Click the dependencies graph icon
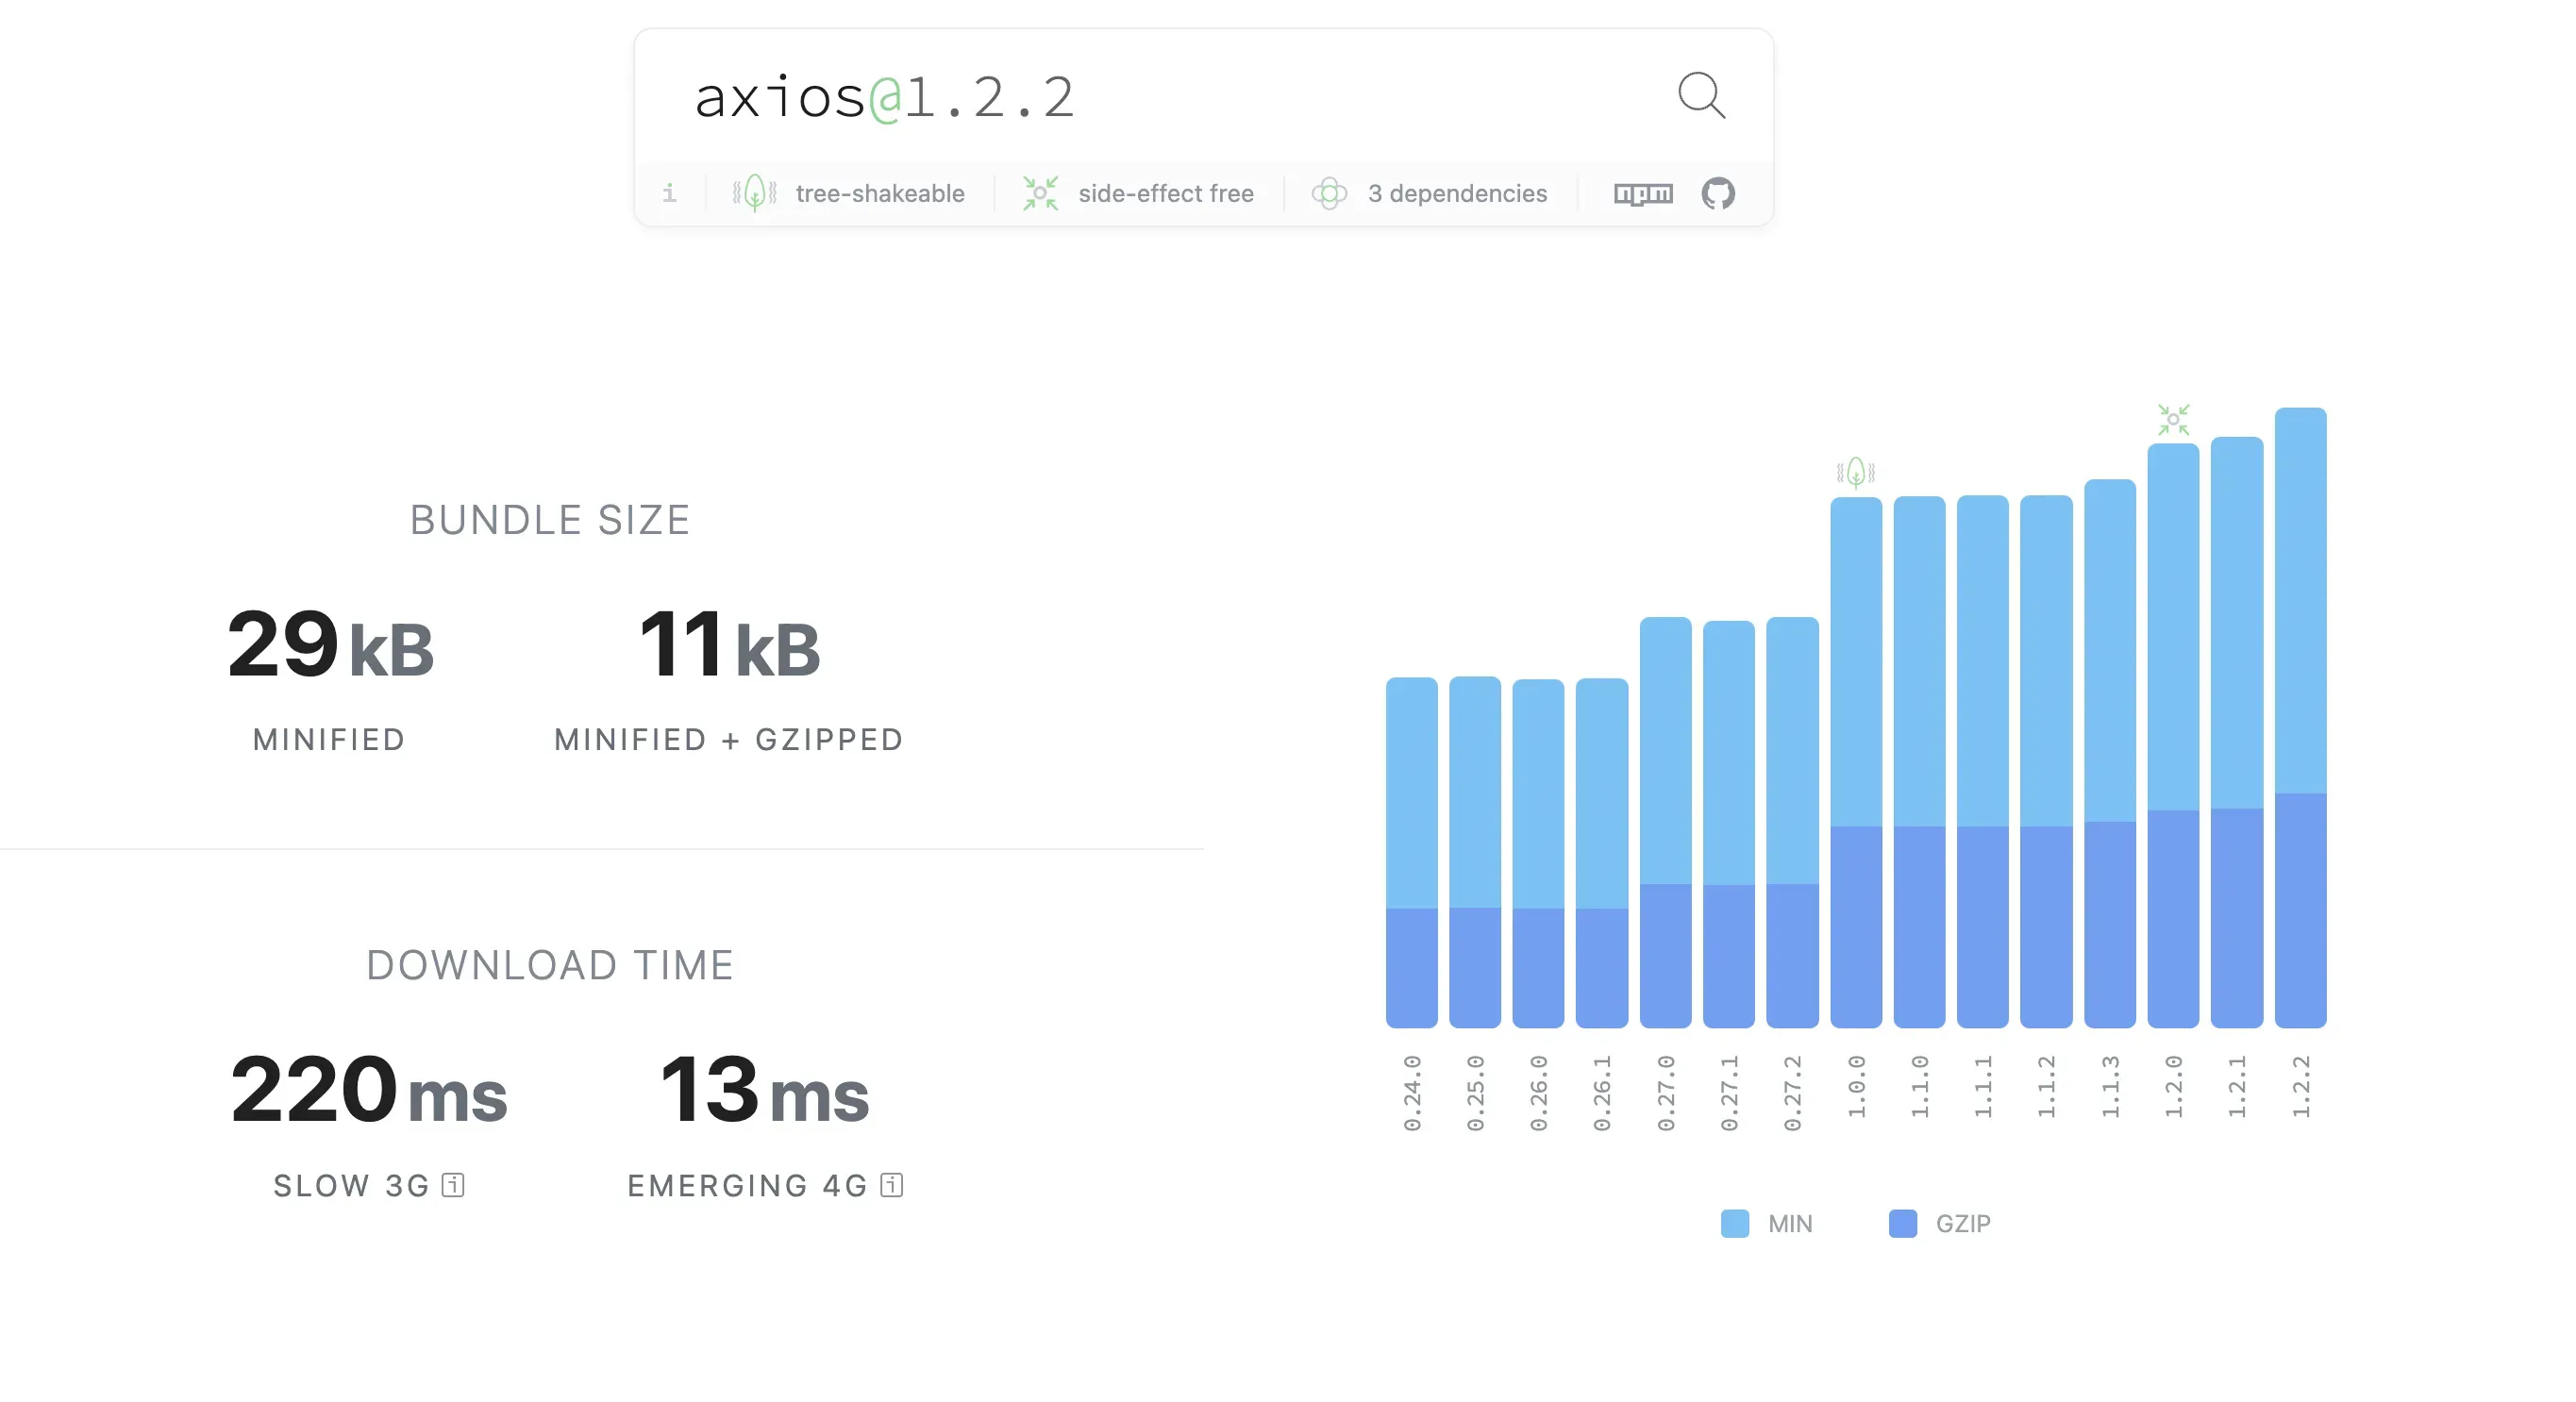The image size is (2576, 1402). (x=1330, y=193)
